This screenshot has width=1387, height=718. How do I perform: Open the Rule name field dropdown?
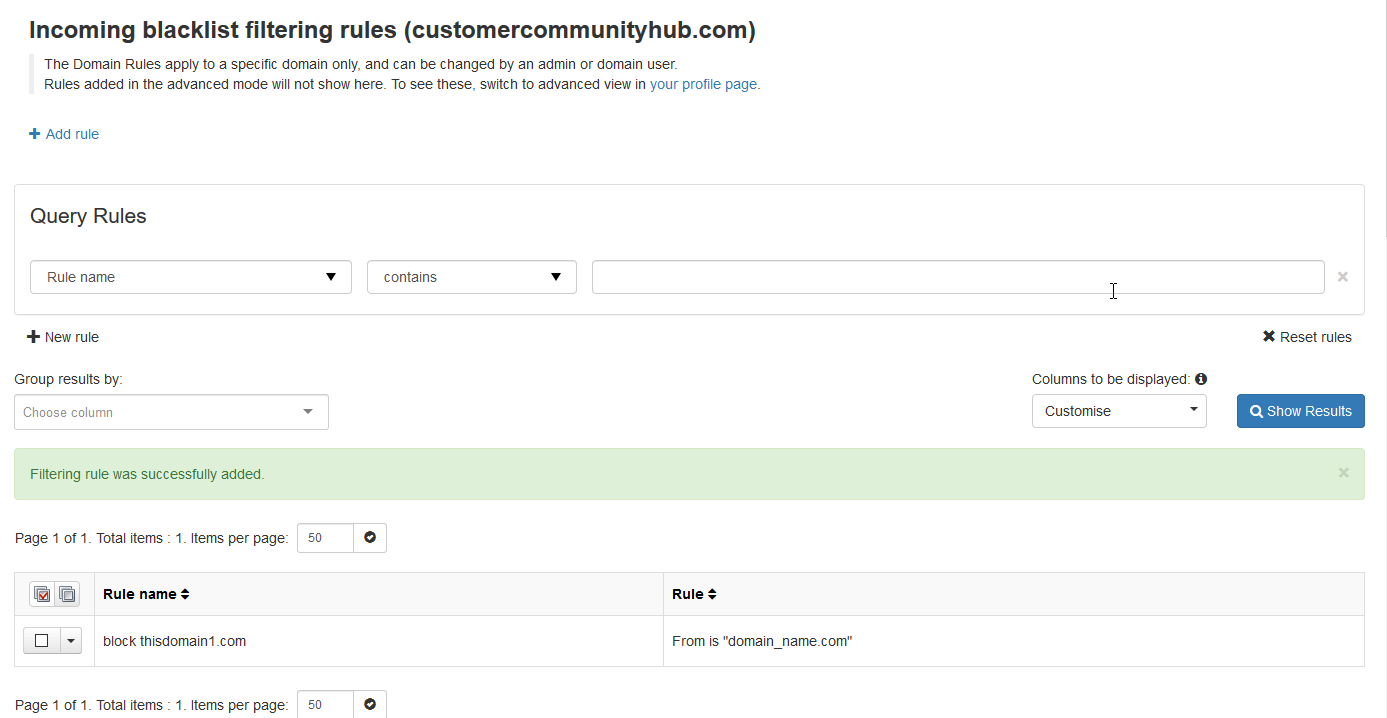191,277
